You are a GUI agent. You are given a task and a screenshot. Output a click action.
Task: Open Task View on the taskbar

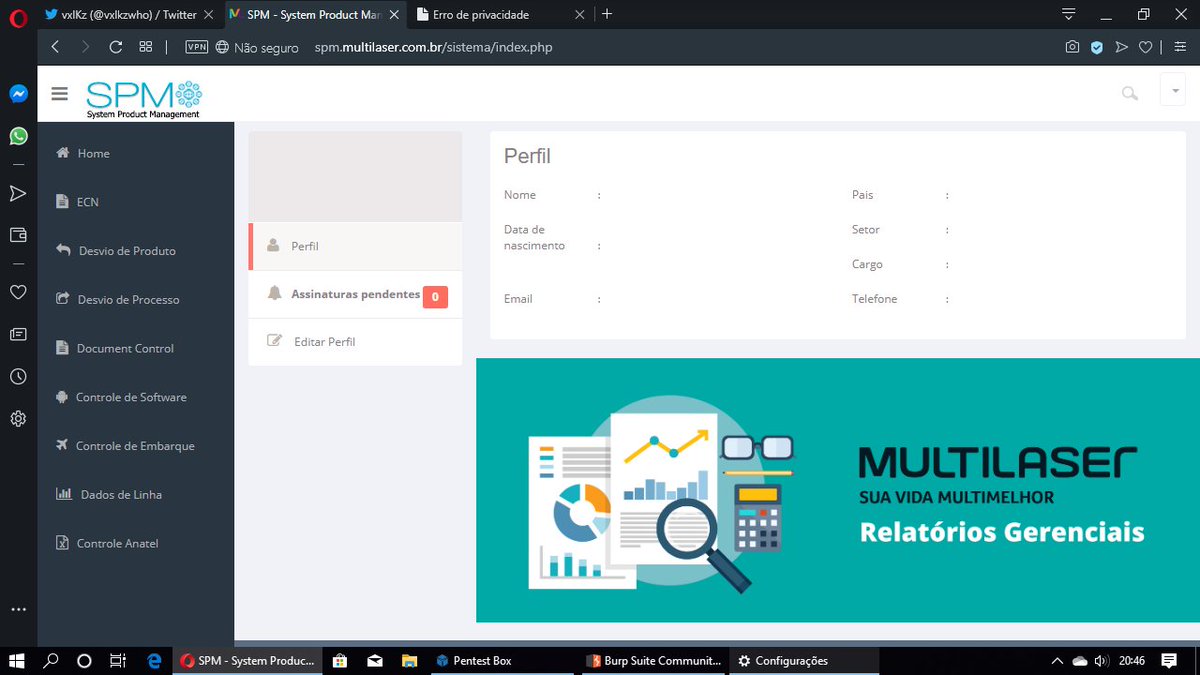pyautogui.click(x=118, y=660)
